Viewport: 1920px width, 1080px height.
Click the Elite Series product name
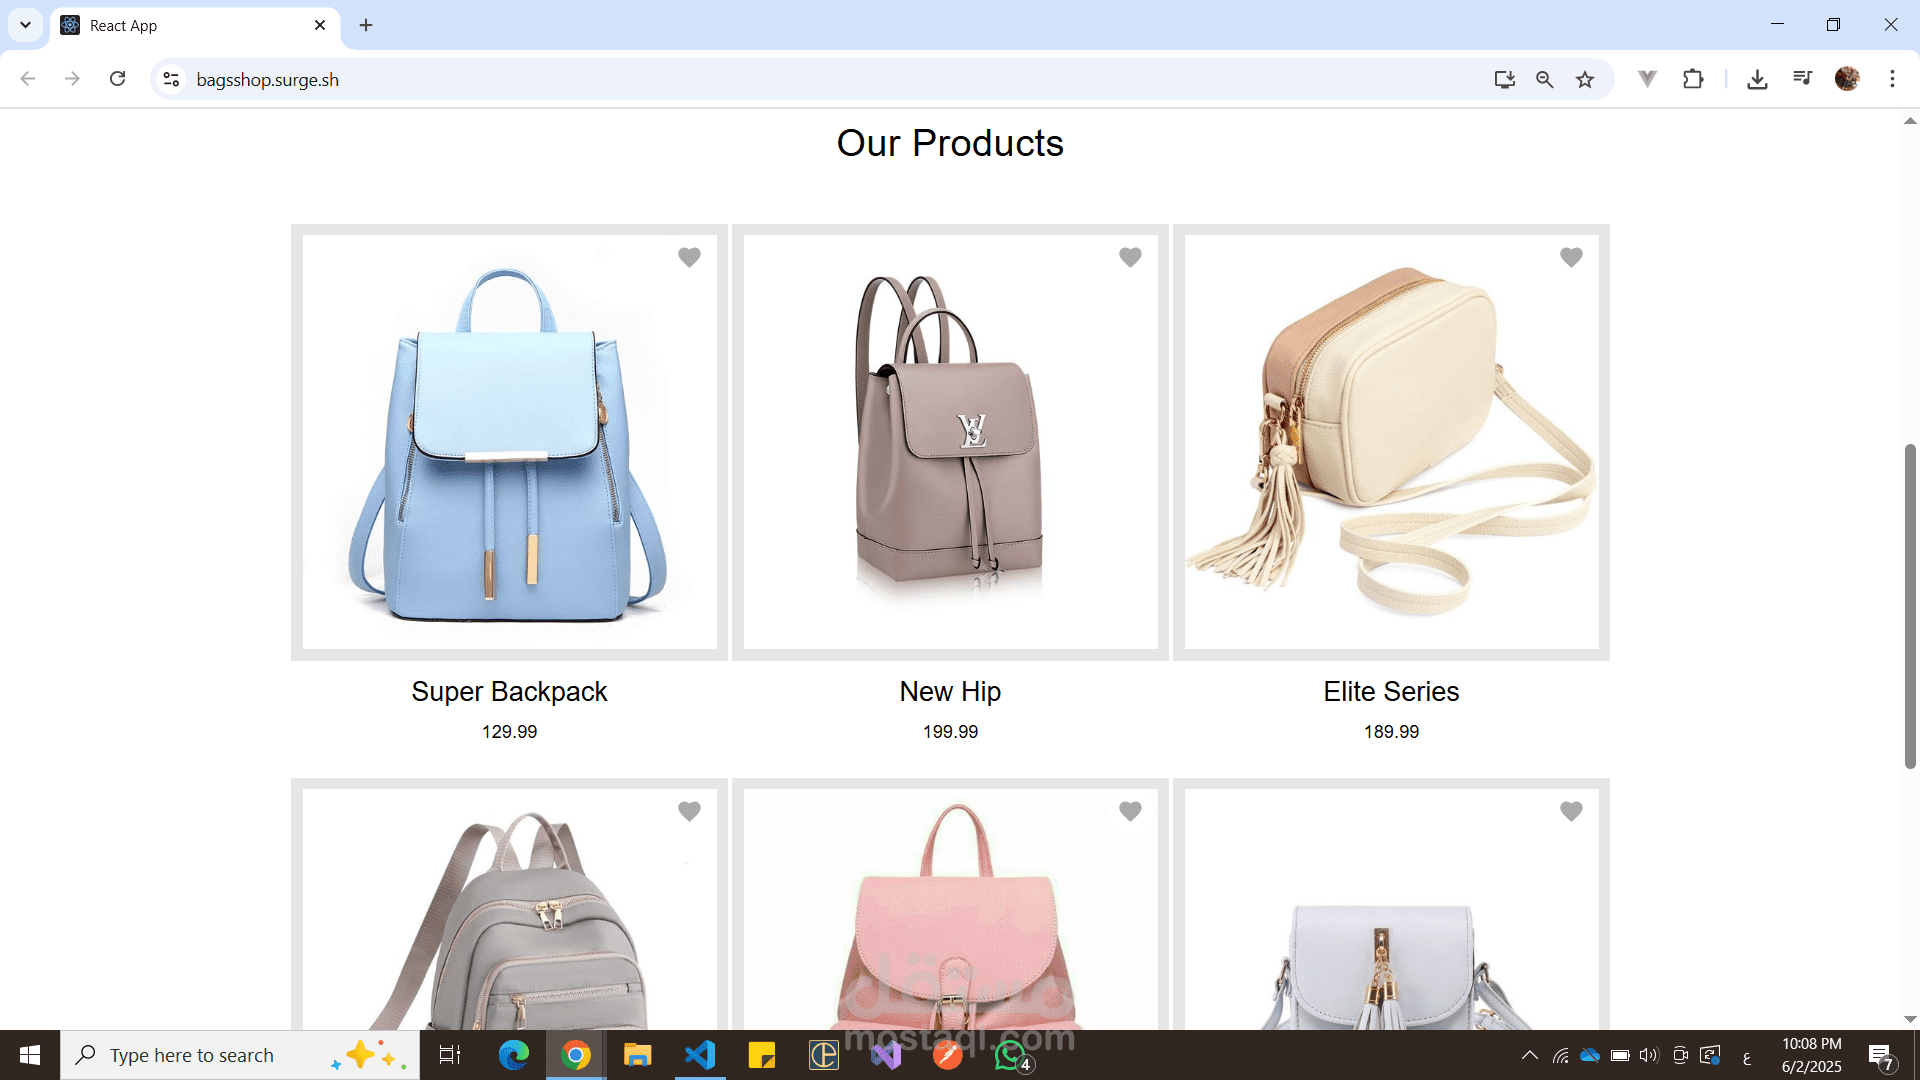(1391, 691)
